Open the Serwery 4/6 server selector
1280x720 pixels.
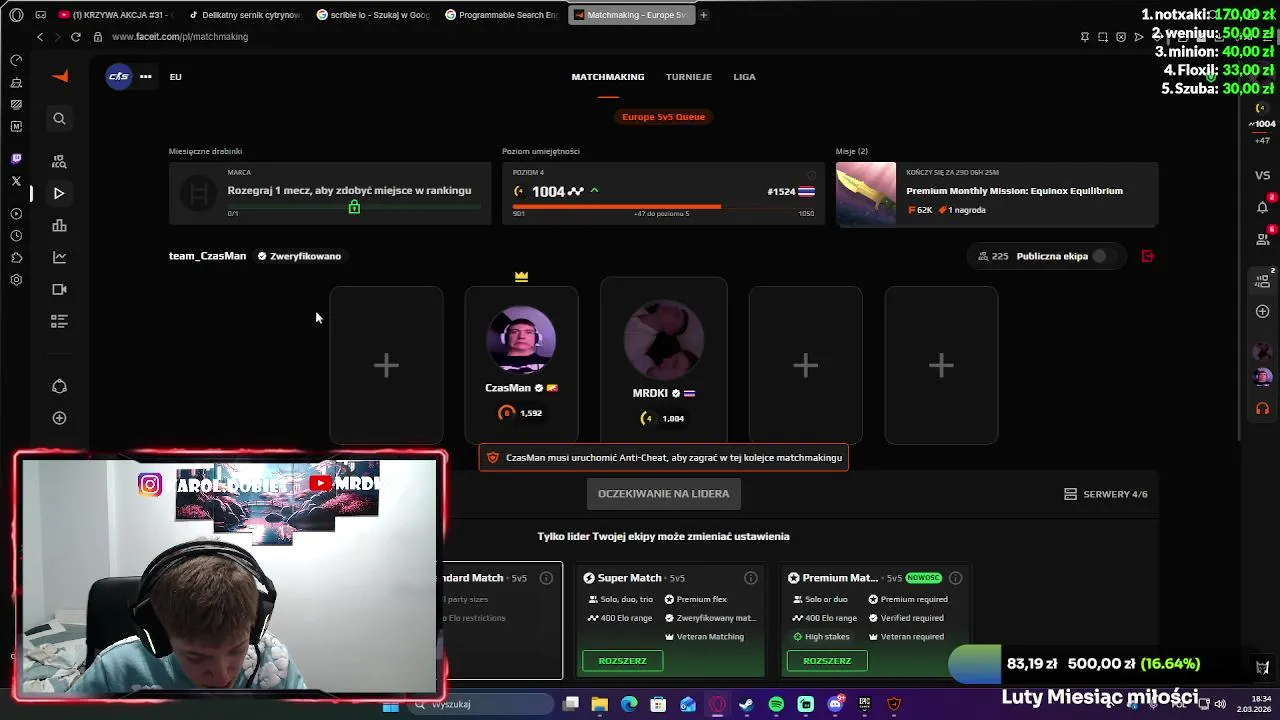(x=1105, y=494)
